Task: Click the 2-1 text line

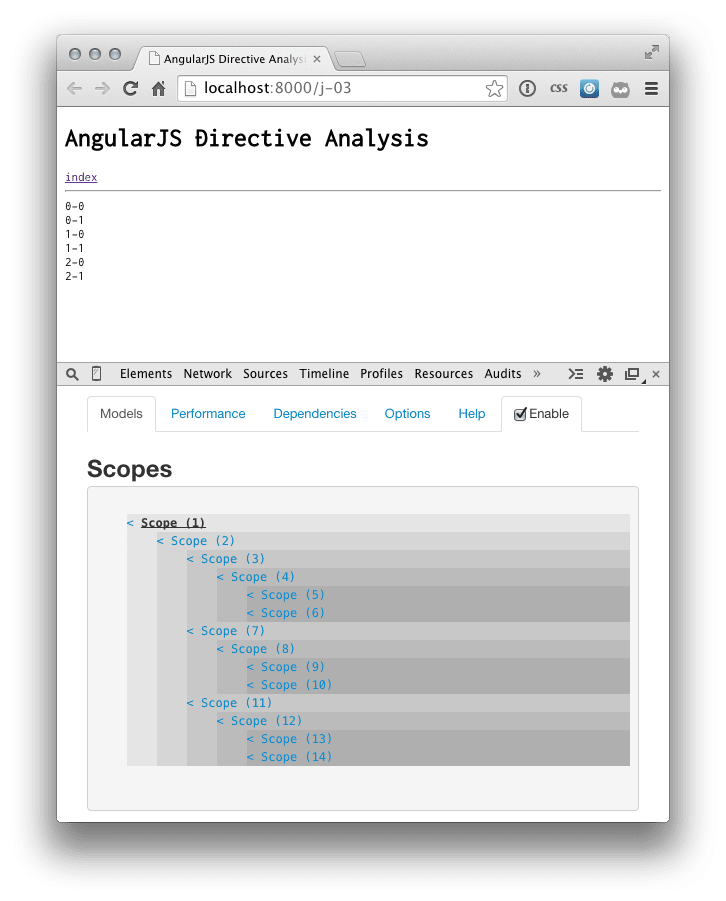Action: click(x=75, y=276)
